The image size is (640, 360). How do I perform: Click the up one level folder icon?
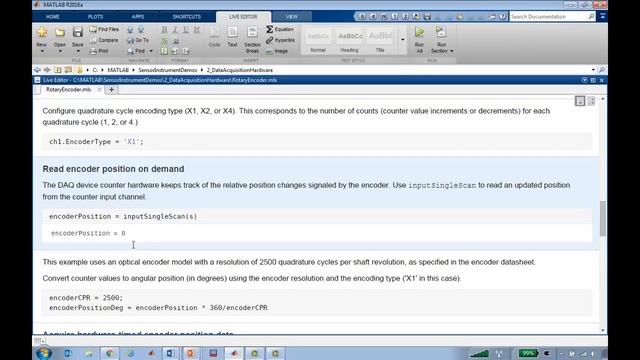(58, 70)
